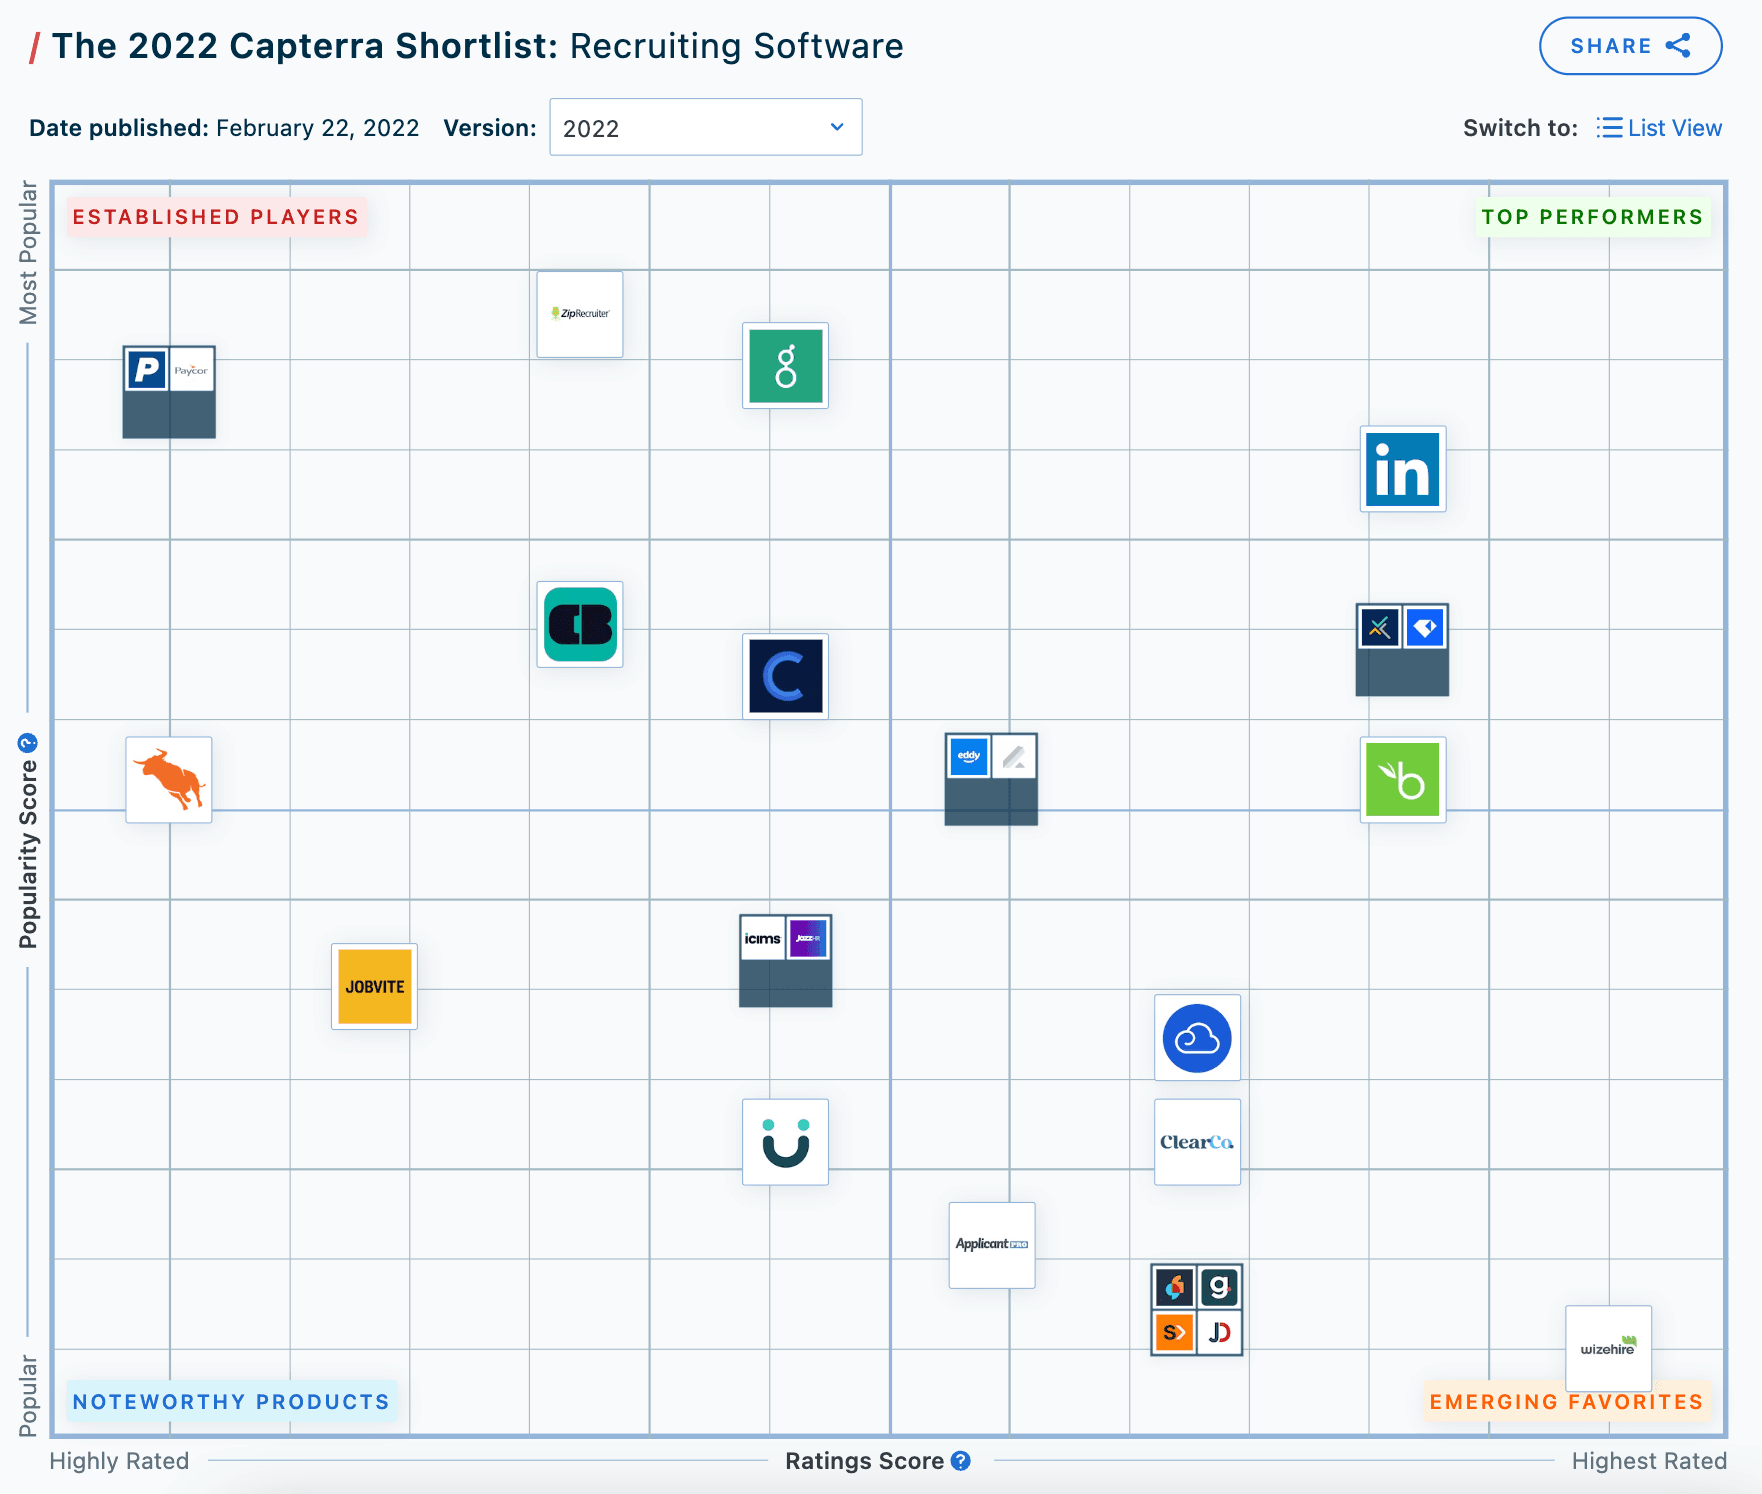Viewport: 1762px width, 1494px height.
Task: Open the Ratings Score help tooltip
Action: 961,1461
